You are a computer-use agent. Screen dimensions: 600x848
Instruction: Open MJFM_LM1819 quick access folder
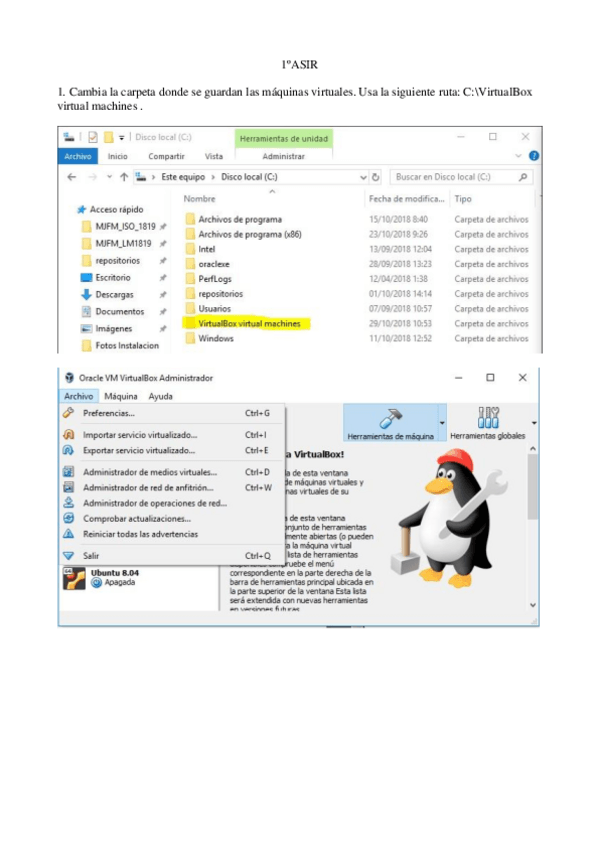(x=124, y=244)
